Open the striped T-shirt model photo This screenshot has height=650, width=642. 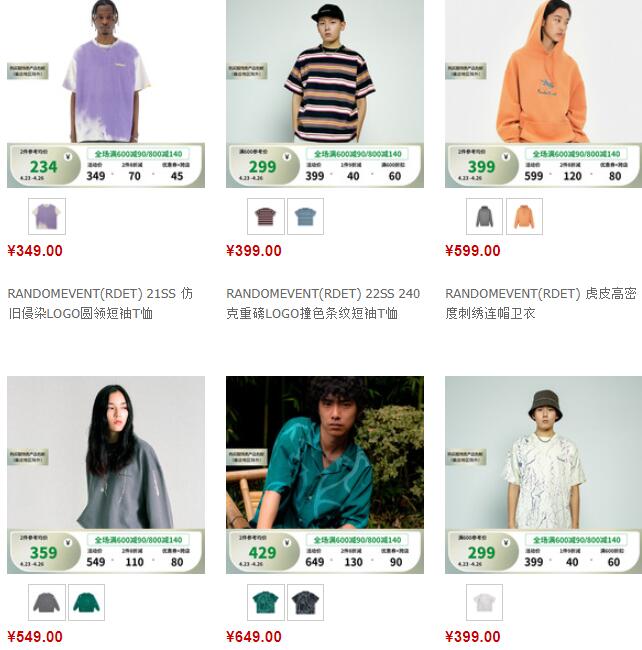coord(325,94)
